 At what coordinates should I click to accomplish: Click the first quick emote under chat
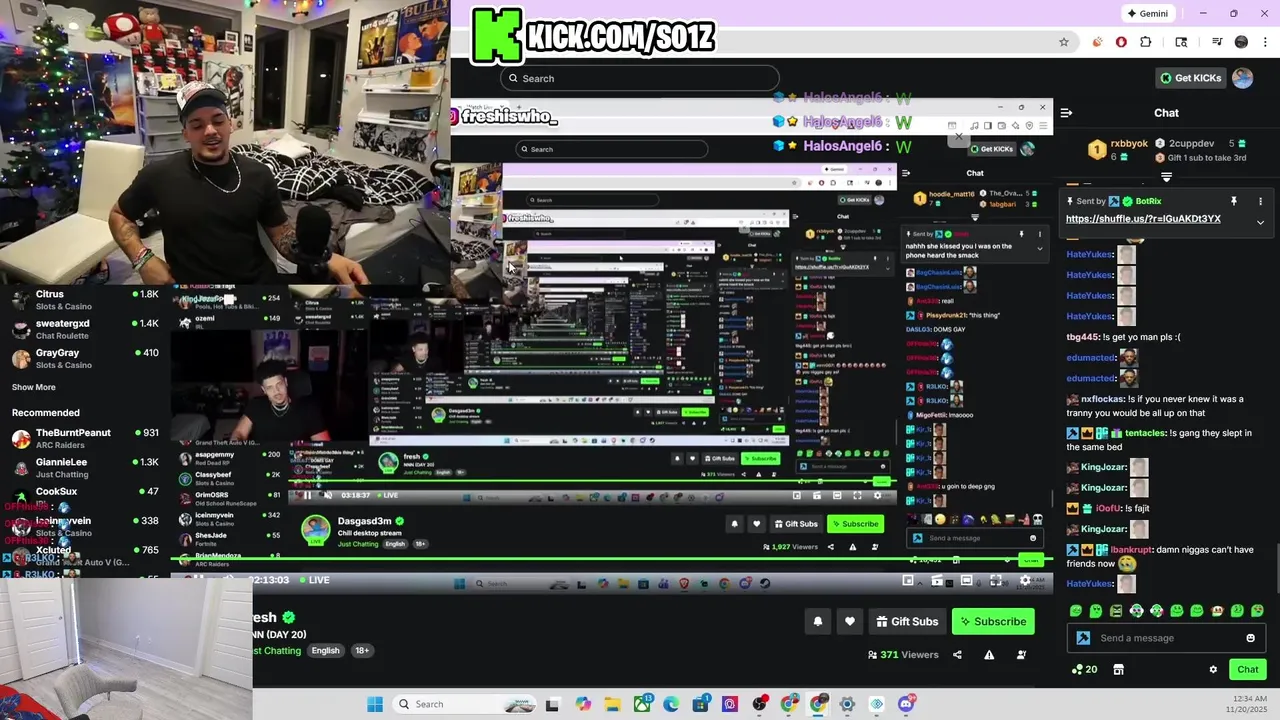click(1076, 610)
